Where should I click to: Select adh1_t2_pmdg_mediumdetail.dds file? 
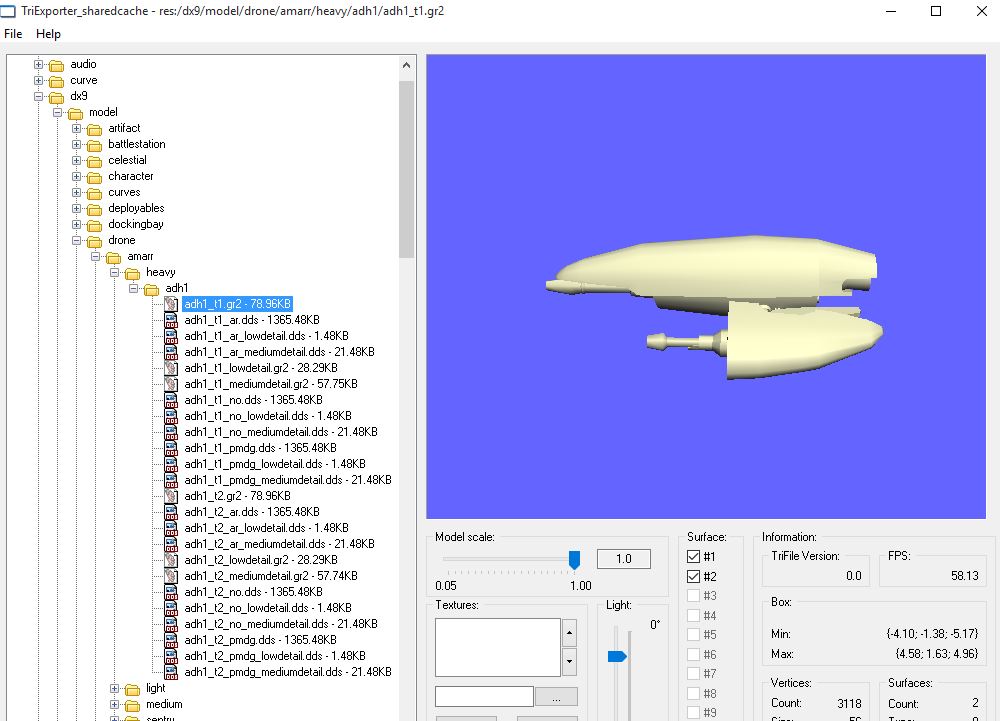coord(288,671)
